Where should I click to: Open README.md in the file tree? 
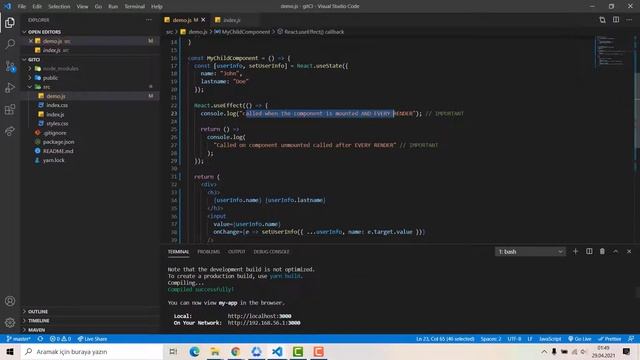[58, 151]
